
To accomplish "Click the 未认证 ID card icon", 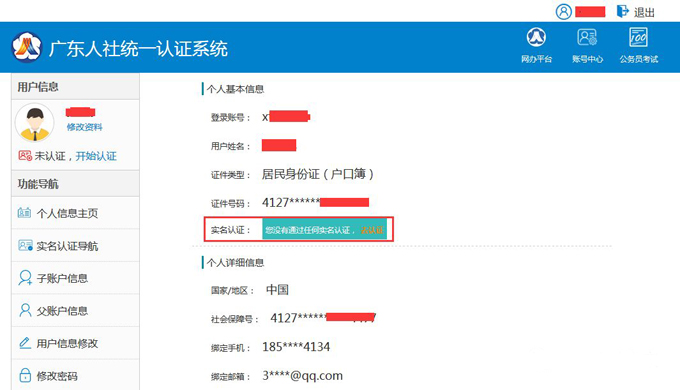I will (25, 155).
